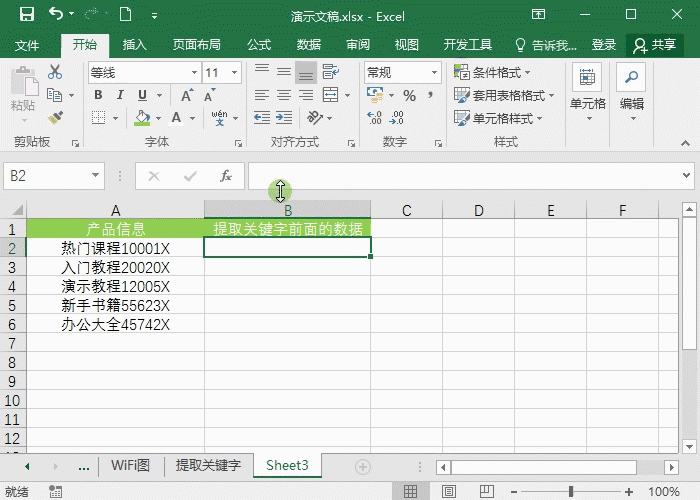This screenshot has width=700, height=500.
Task: Toggle wrap text
Action: pos(330,71)
